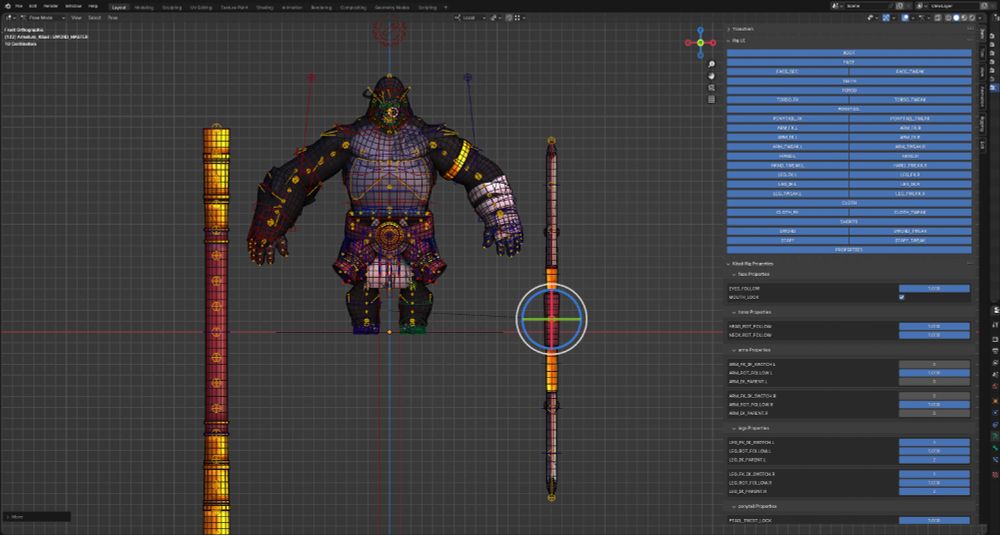Uncheck the MOUTH_LOCK checkbox
1000x535 pixels.
click(901, 297)
